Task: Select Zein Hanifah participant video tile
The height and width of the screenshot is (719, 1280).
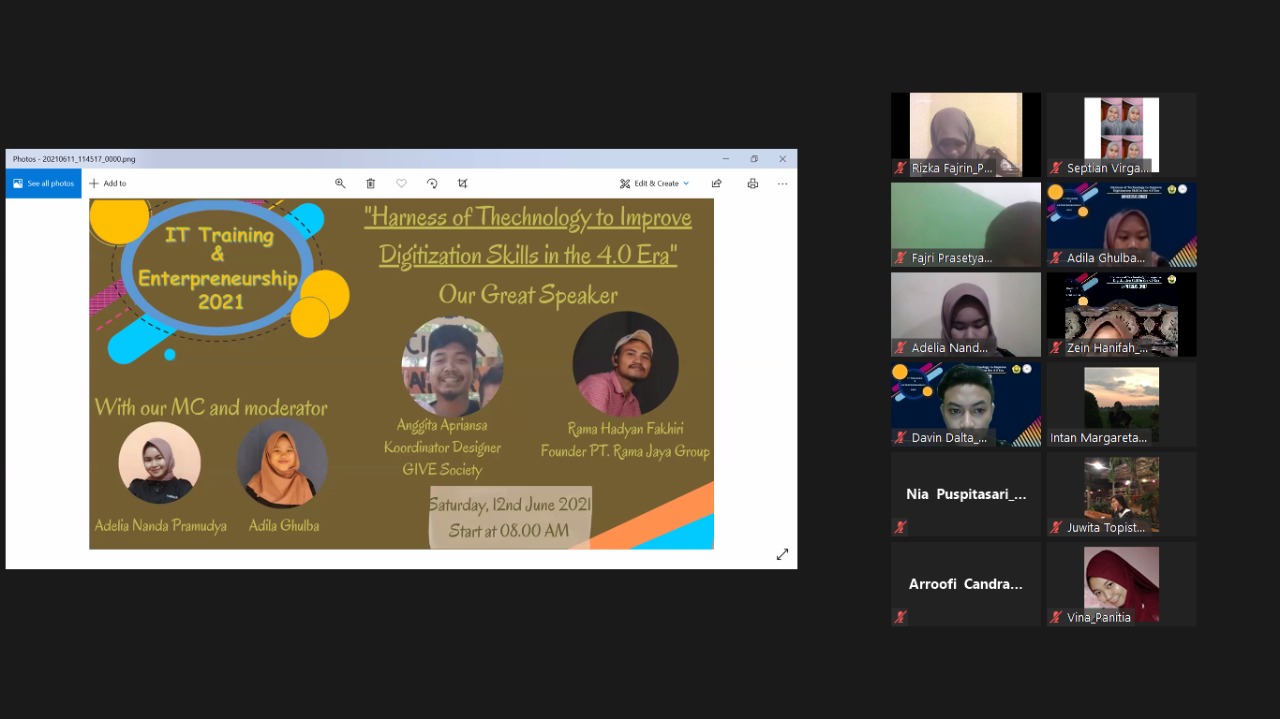Action: tap(1121, 313)
